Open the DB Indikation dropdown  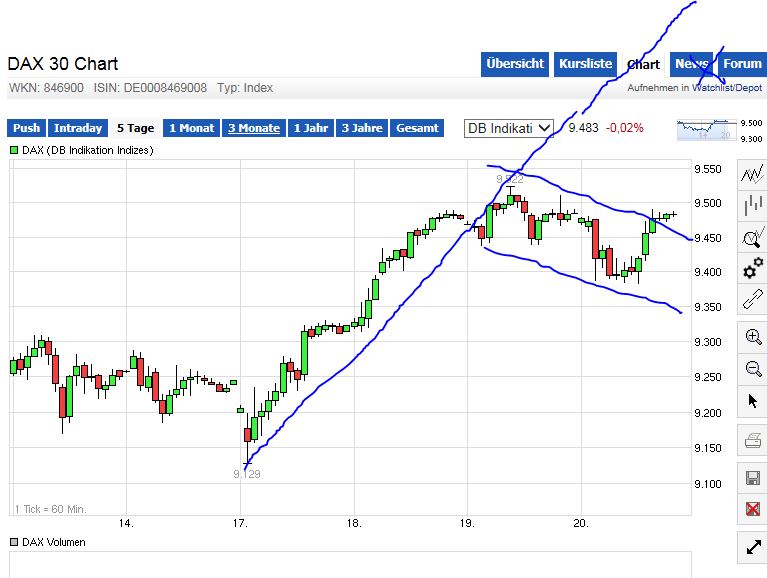(x=509, y=128)
